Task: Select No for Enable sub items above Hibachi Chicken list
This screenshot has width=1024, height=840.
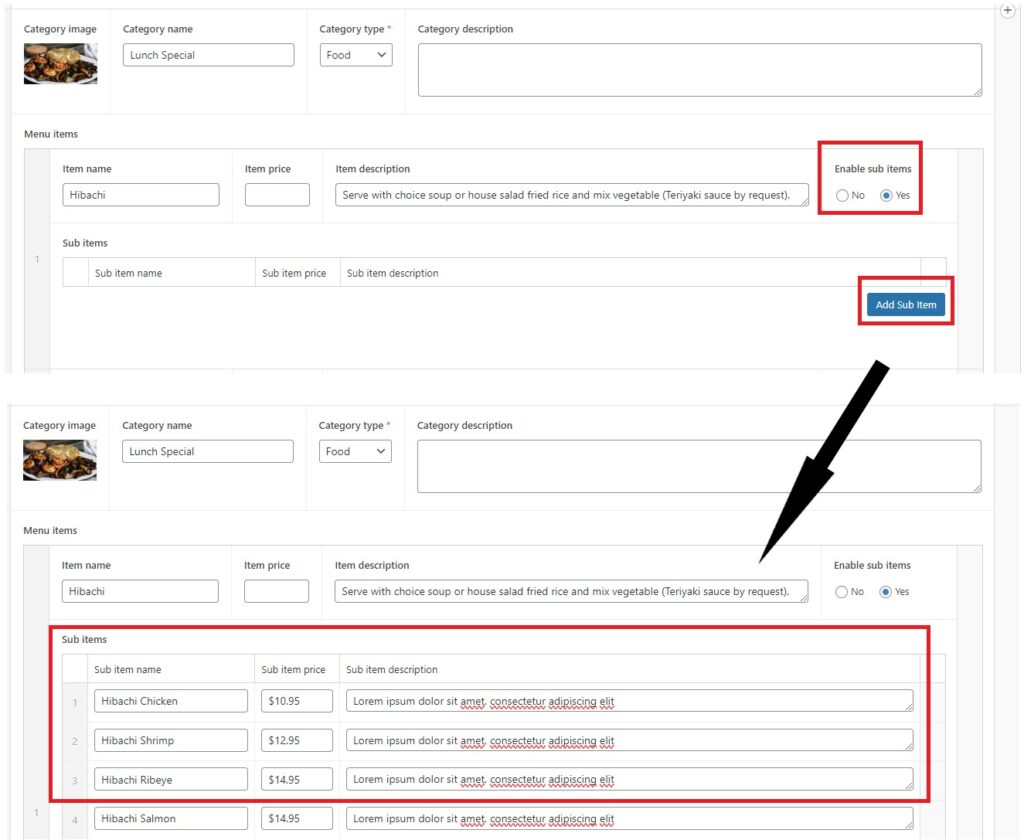Action: tap(841, 592)
